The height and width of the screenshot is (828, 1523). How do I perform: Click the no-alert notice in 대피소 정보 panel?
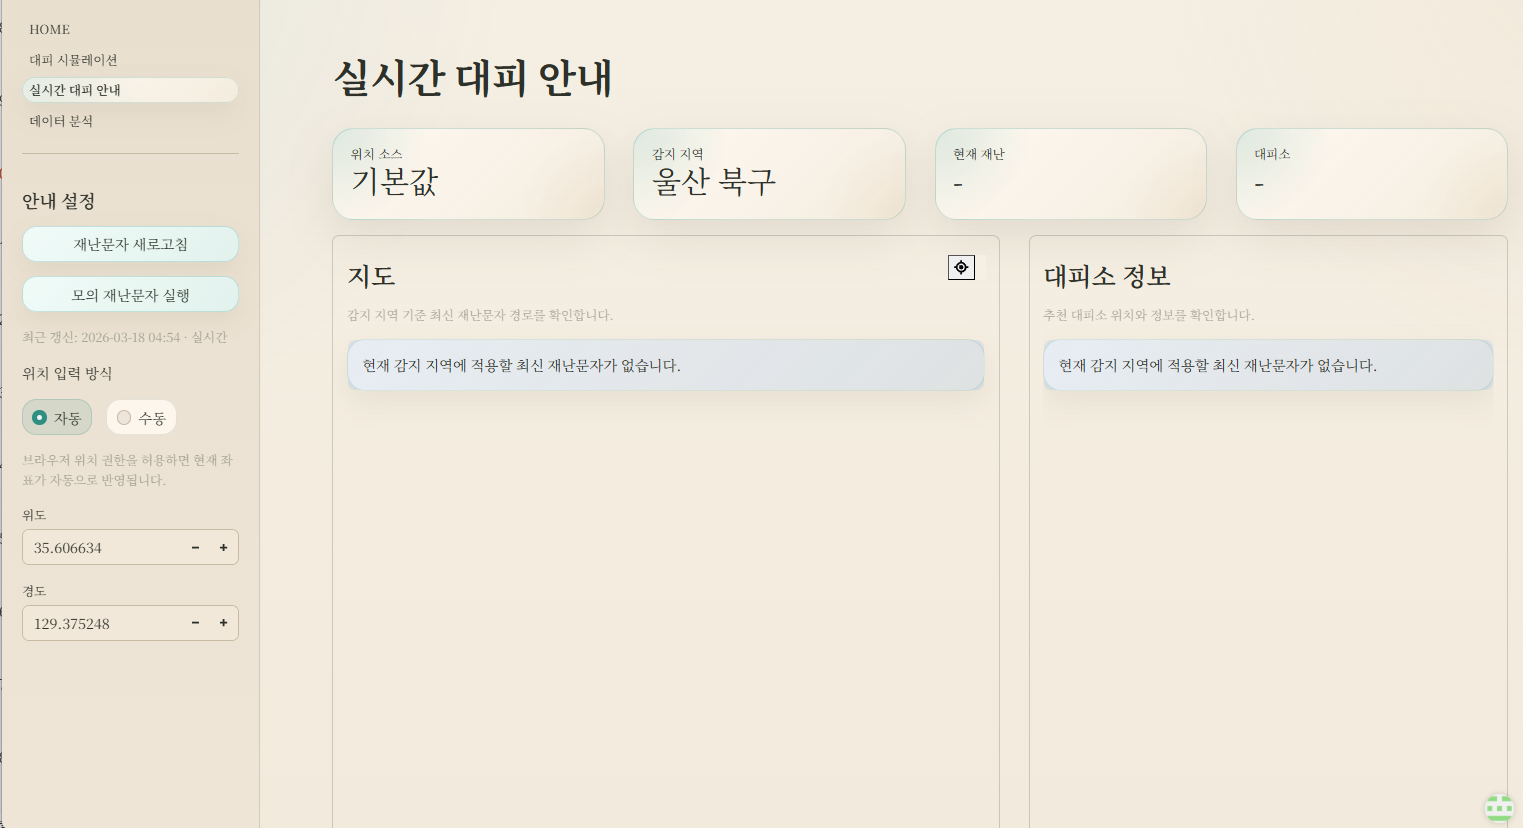coord(1268,365)
